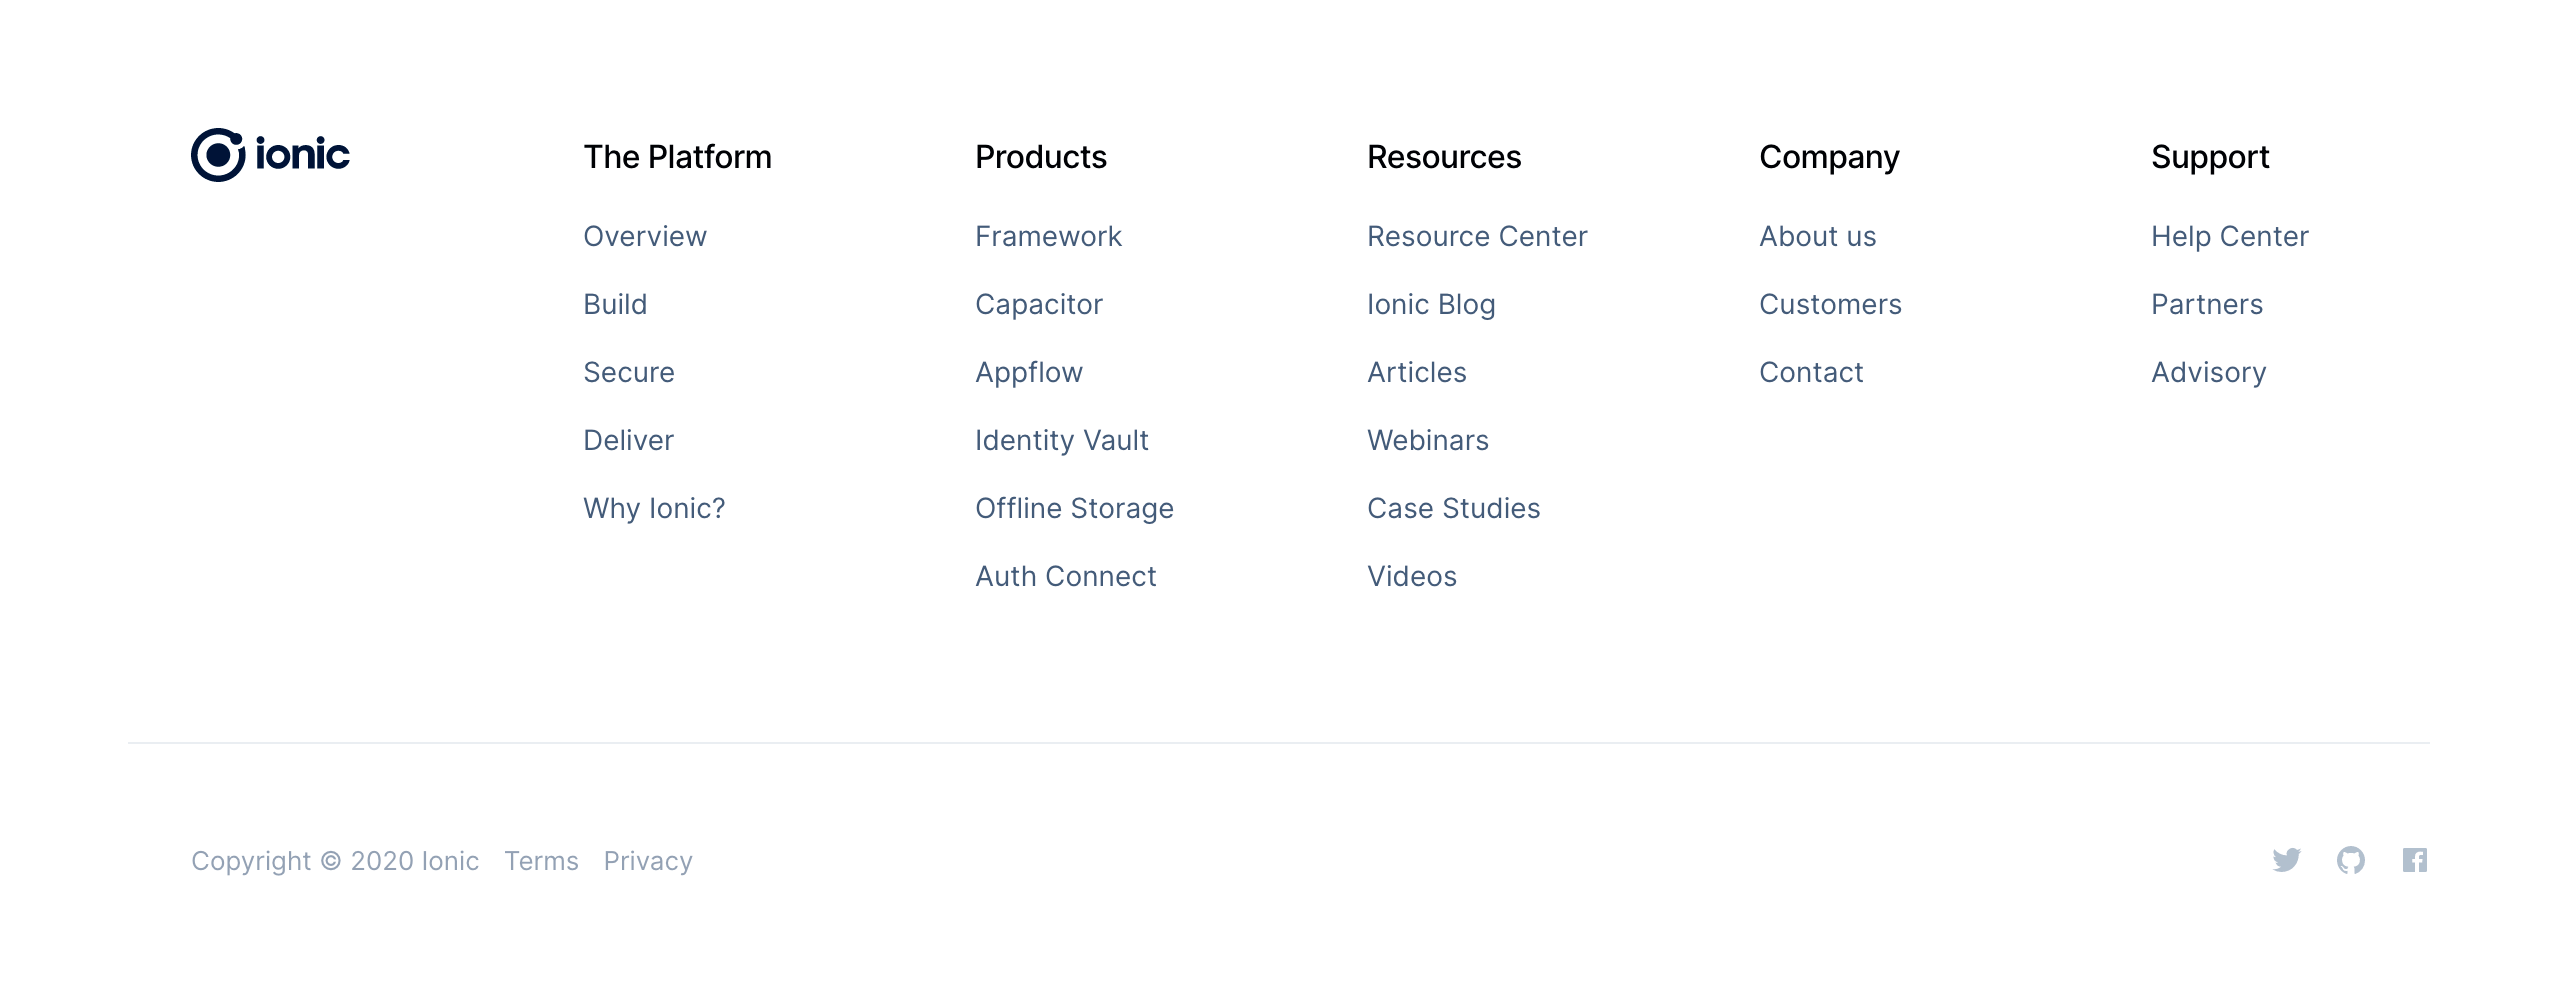The width and height of the screenshot is (2558, 1004).
Task: Open Ionic's Facebook page
Action: pyautogui.click(x=2415, y=860)
